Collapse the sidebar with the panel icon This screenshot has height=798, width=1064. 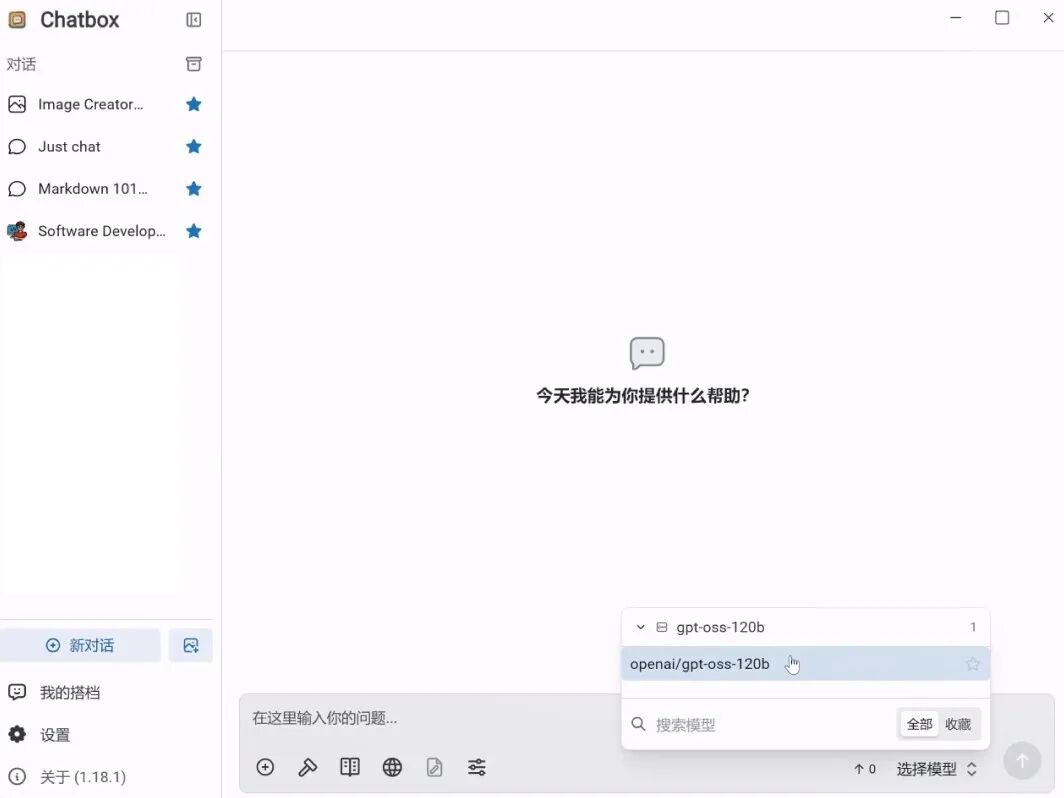coord(192,19)
